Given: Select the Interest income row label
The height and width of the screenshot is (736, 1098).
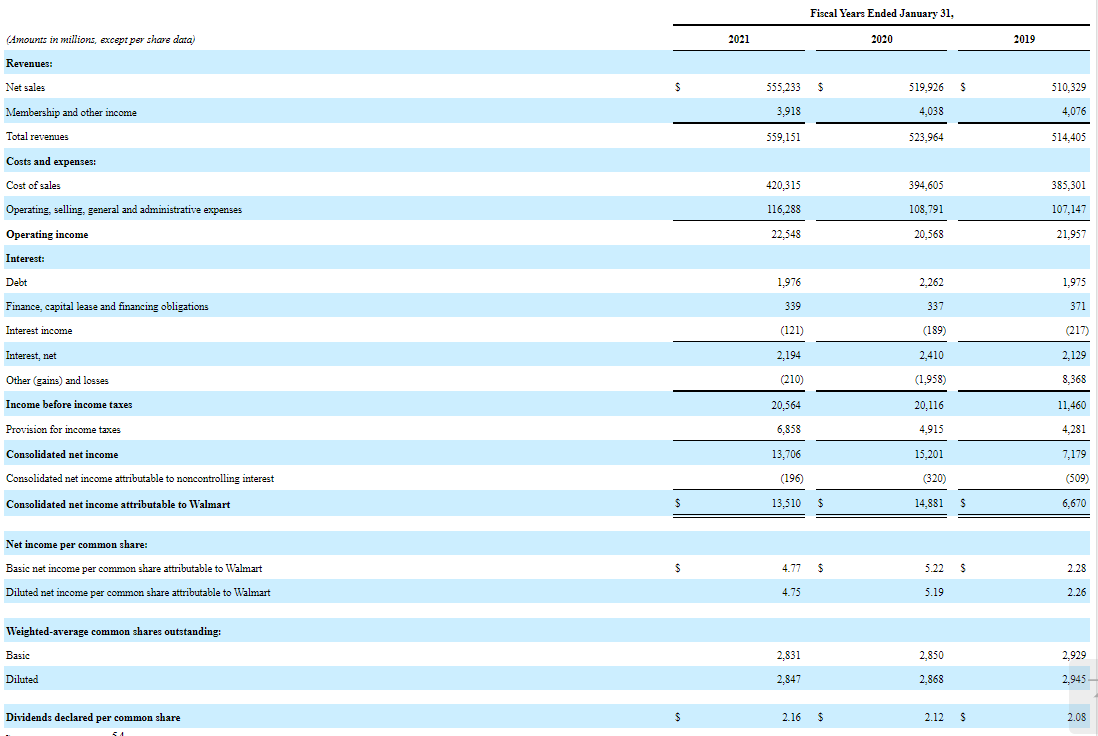Looking at the screenshot, I should (x=39, y=330).
